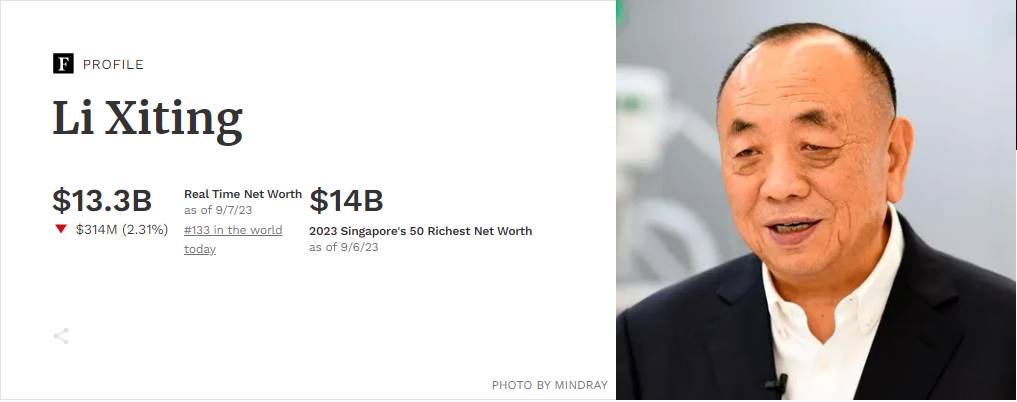Image resolution: width=1017 pixels, height=402 pixels.
Task: Open the share icon
Action: pos(61,336)
